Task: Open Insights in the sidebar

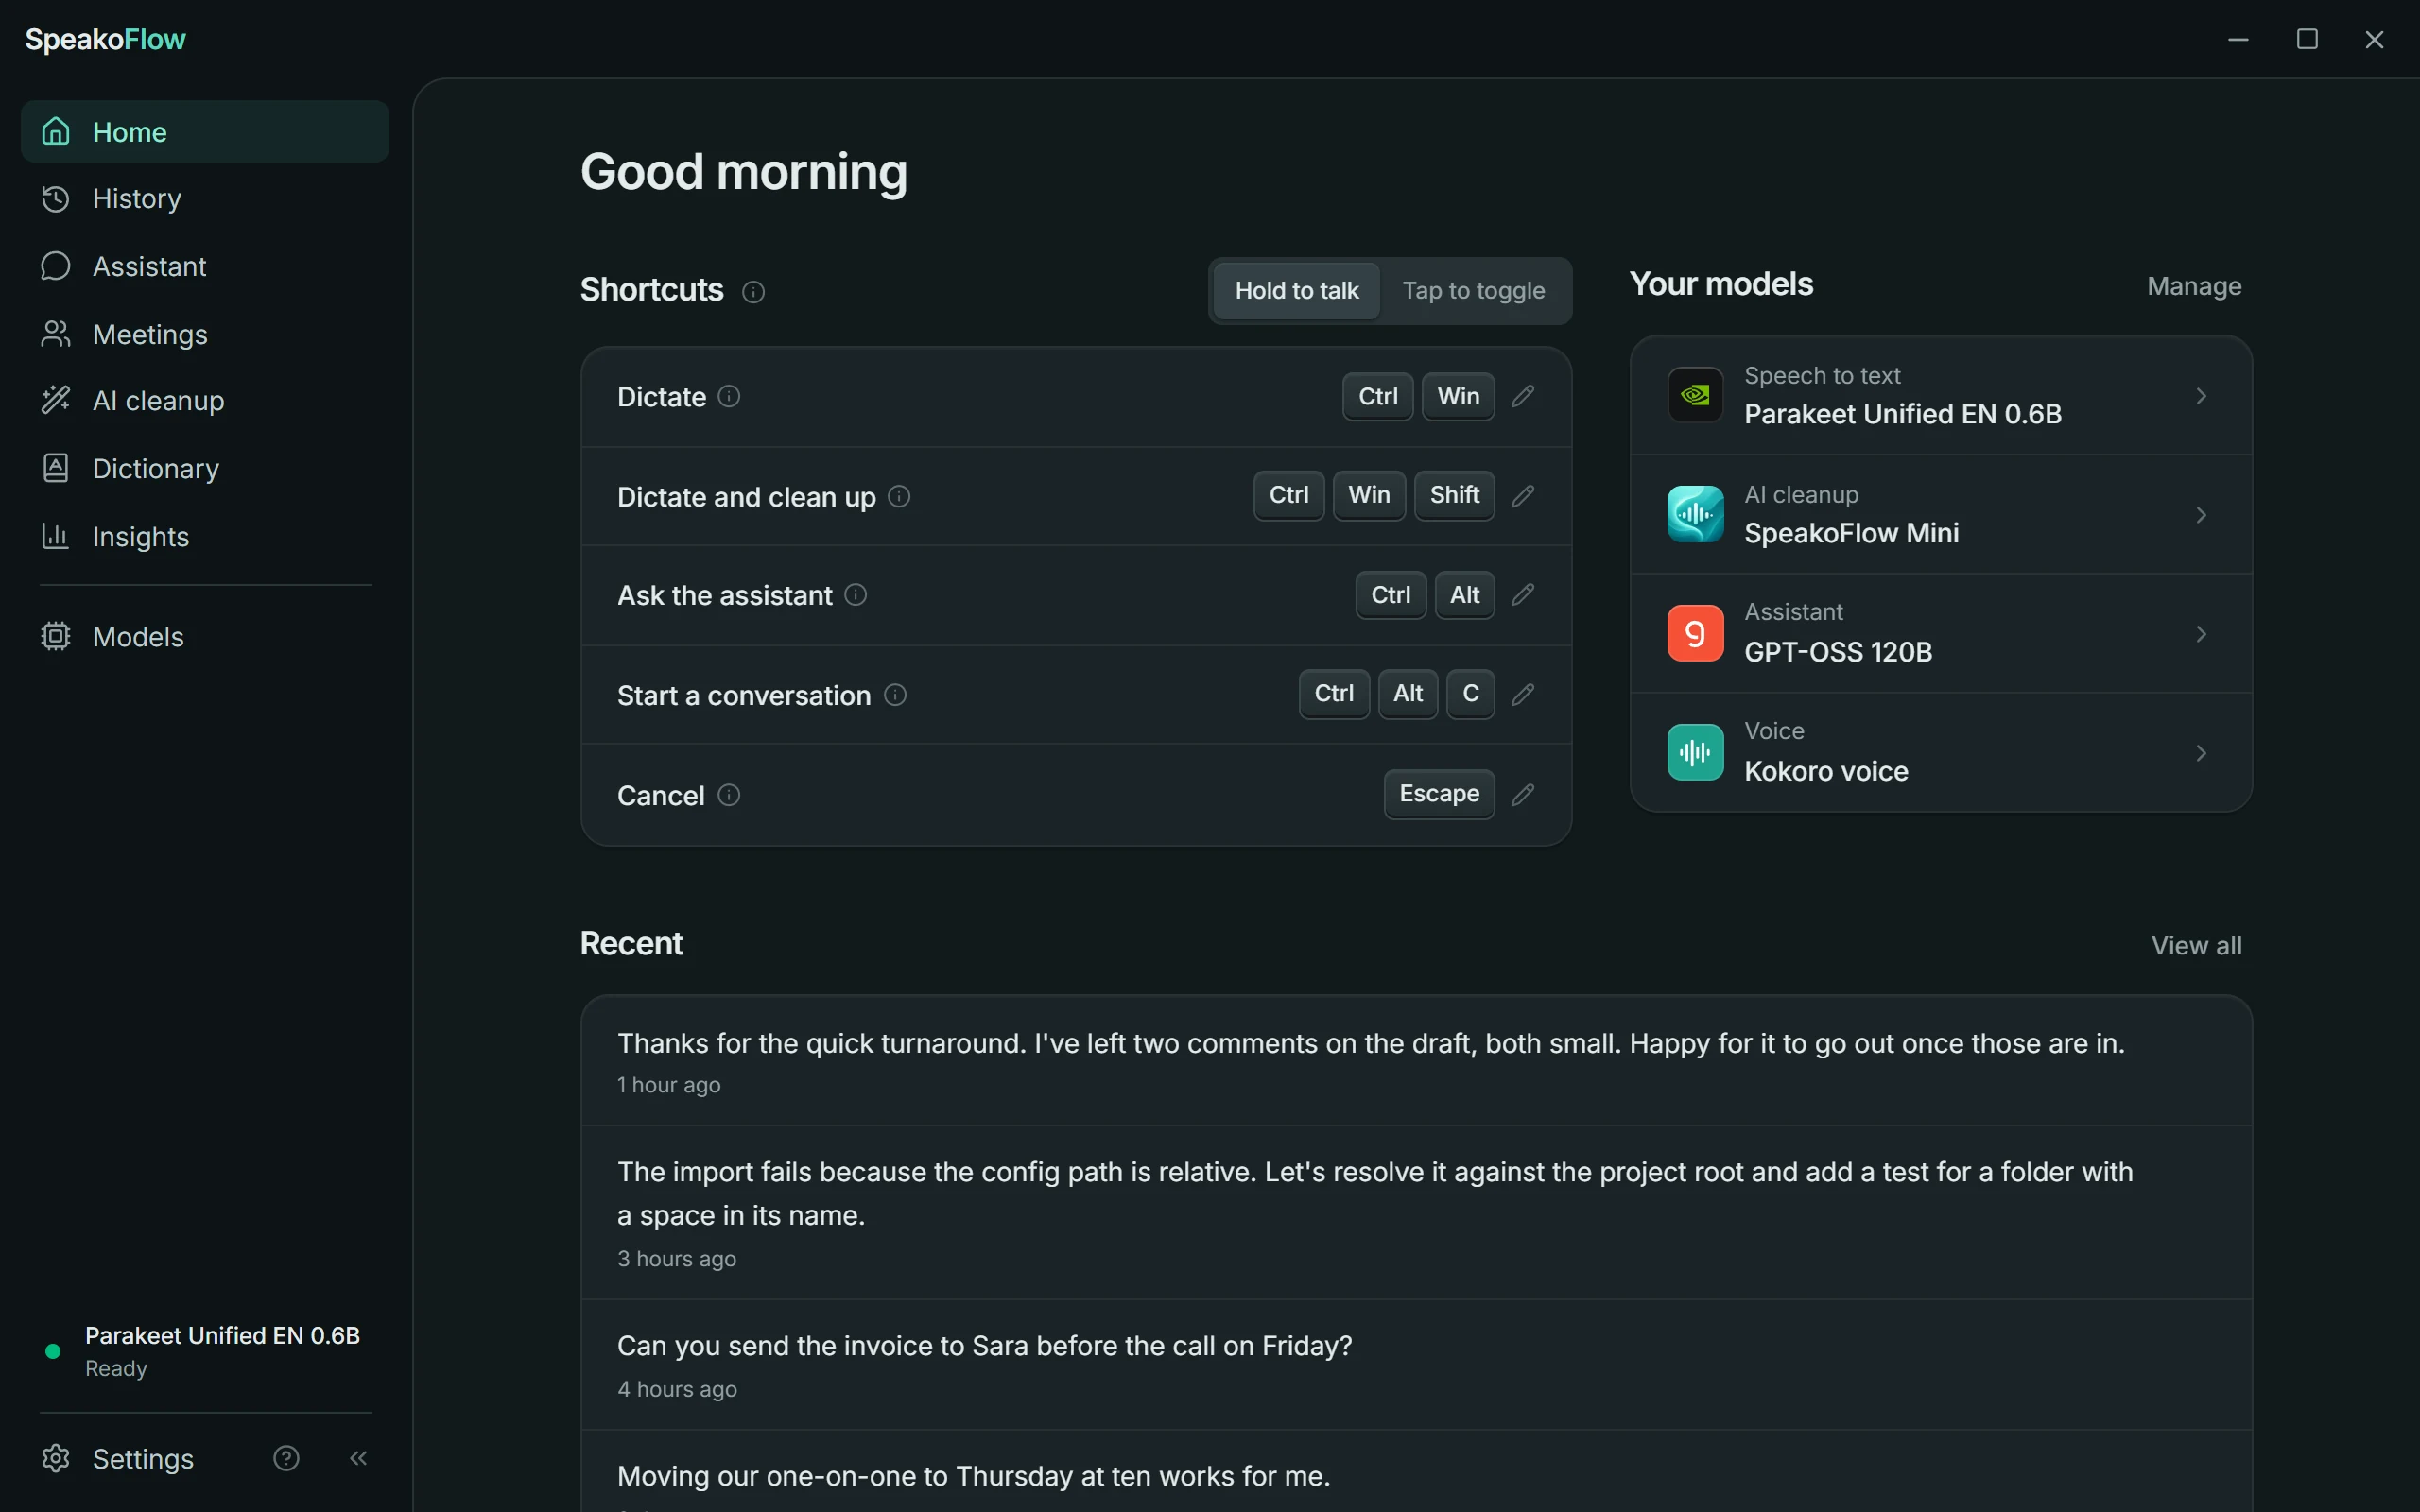Action: pos(204,537)
